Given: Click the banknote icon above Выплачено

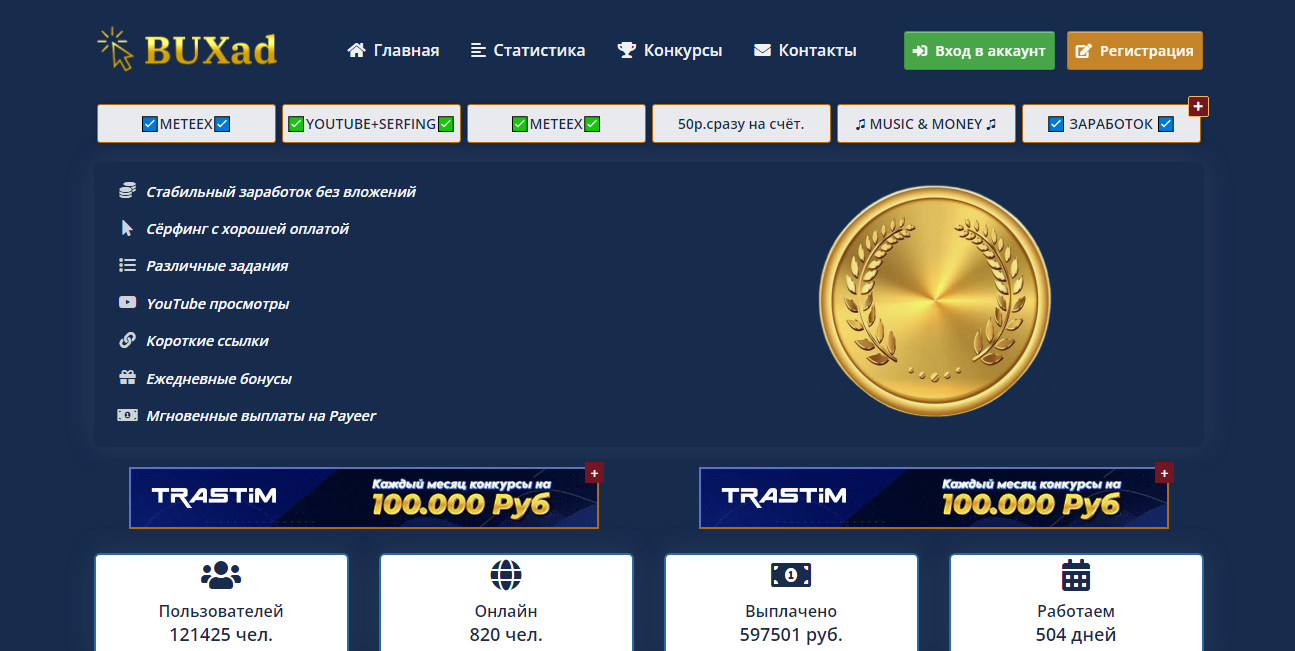Looking at the screenshot, I should 790,575.
